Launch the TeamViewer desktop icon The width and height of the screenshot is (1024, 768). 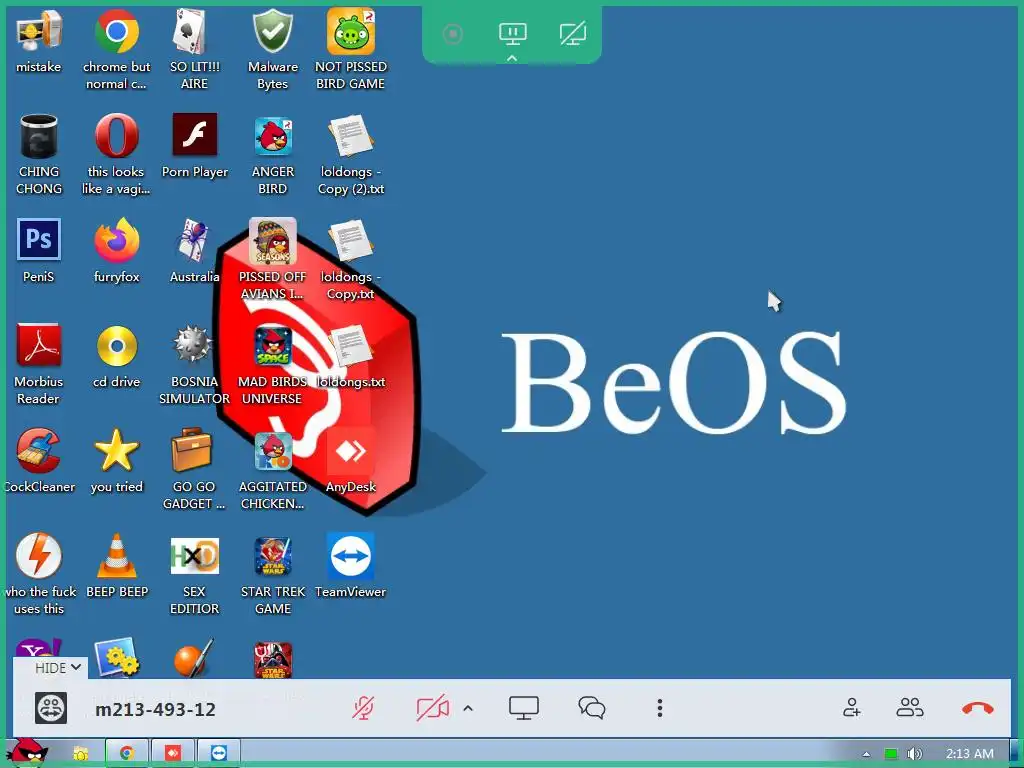(351, 556)
